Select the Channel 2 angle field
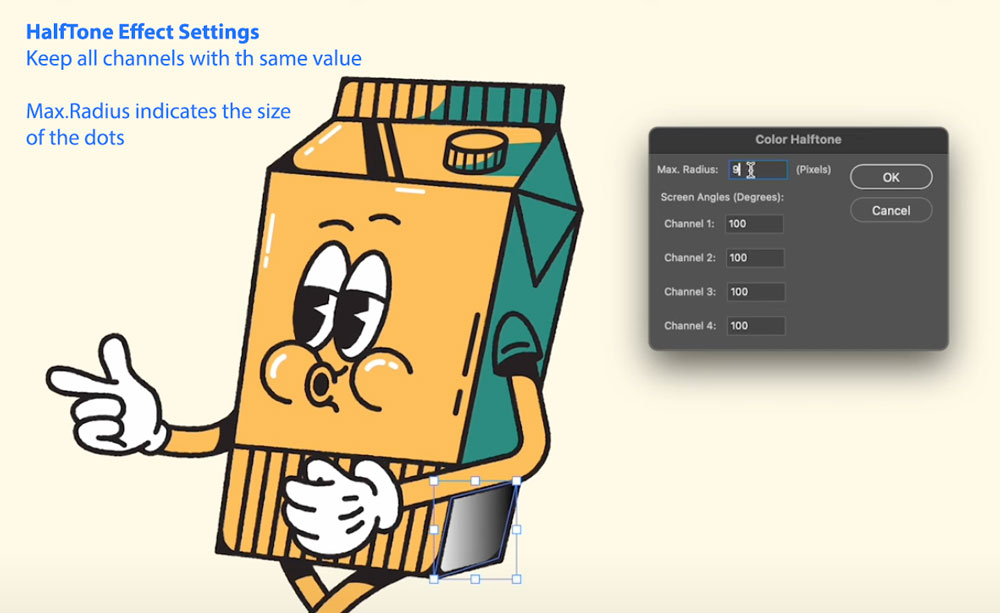The width and height of the screenshot is (1000, 613). pos(755,258)
